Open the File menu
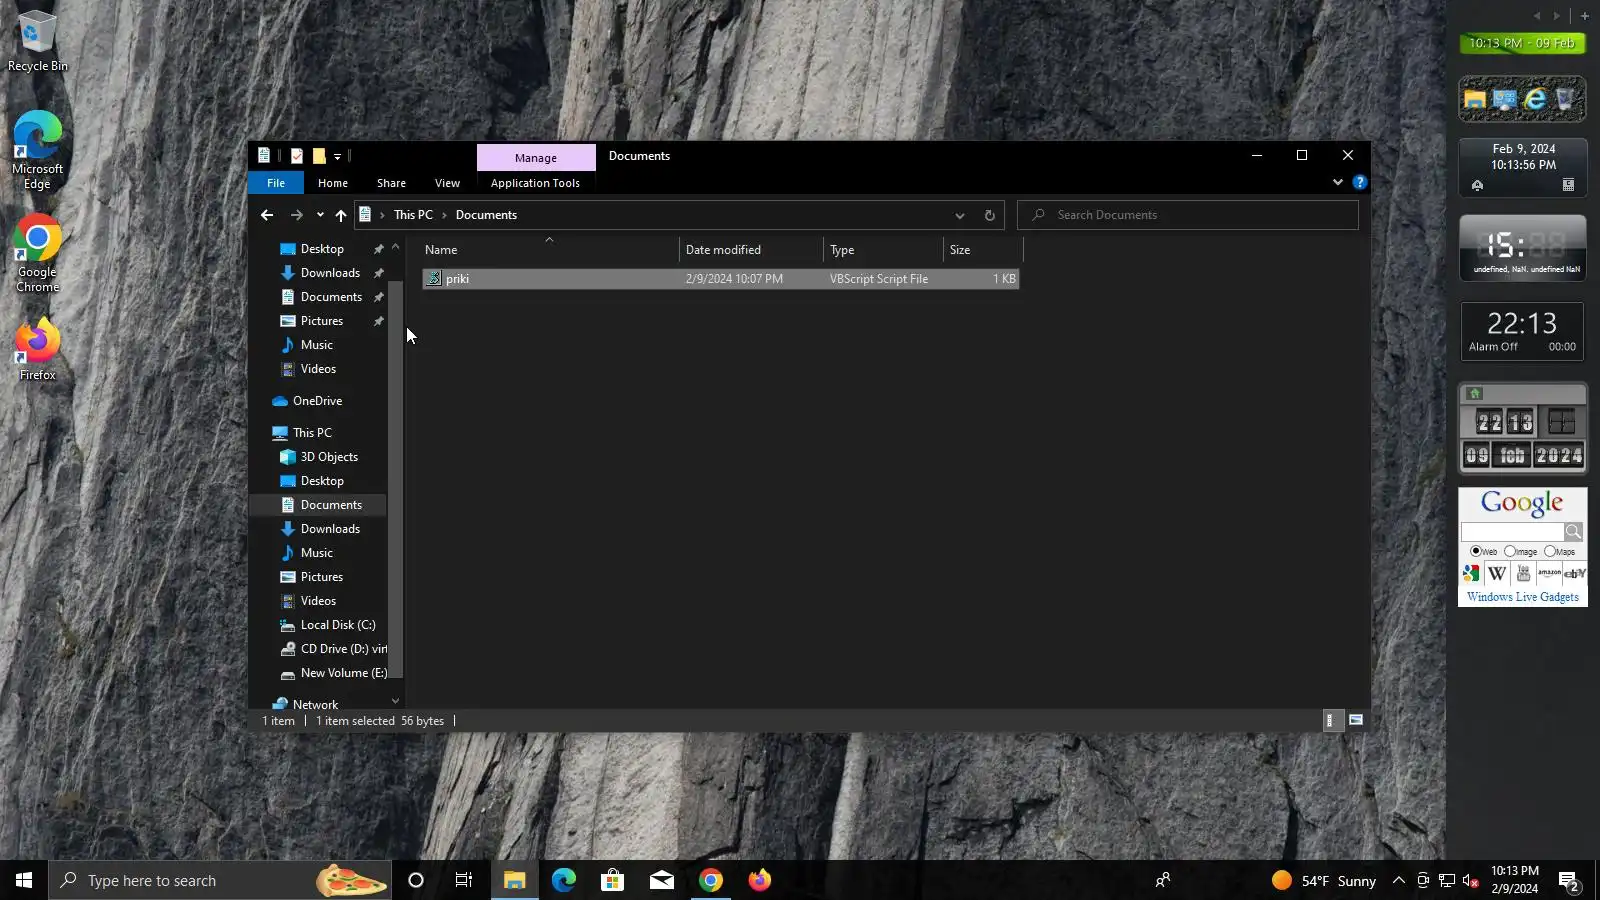The width and height of the screenshot is (1600, 900). point(276,183)
